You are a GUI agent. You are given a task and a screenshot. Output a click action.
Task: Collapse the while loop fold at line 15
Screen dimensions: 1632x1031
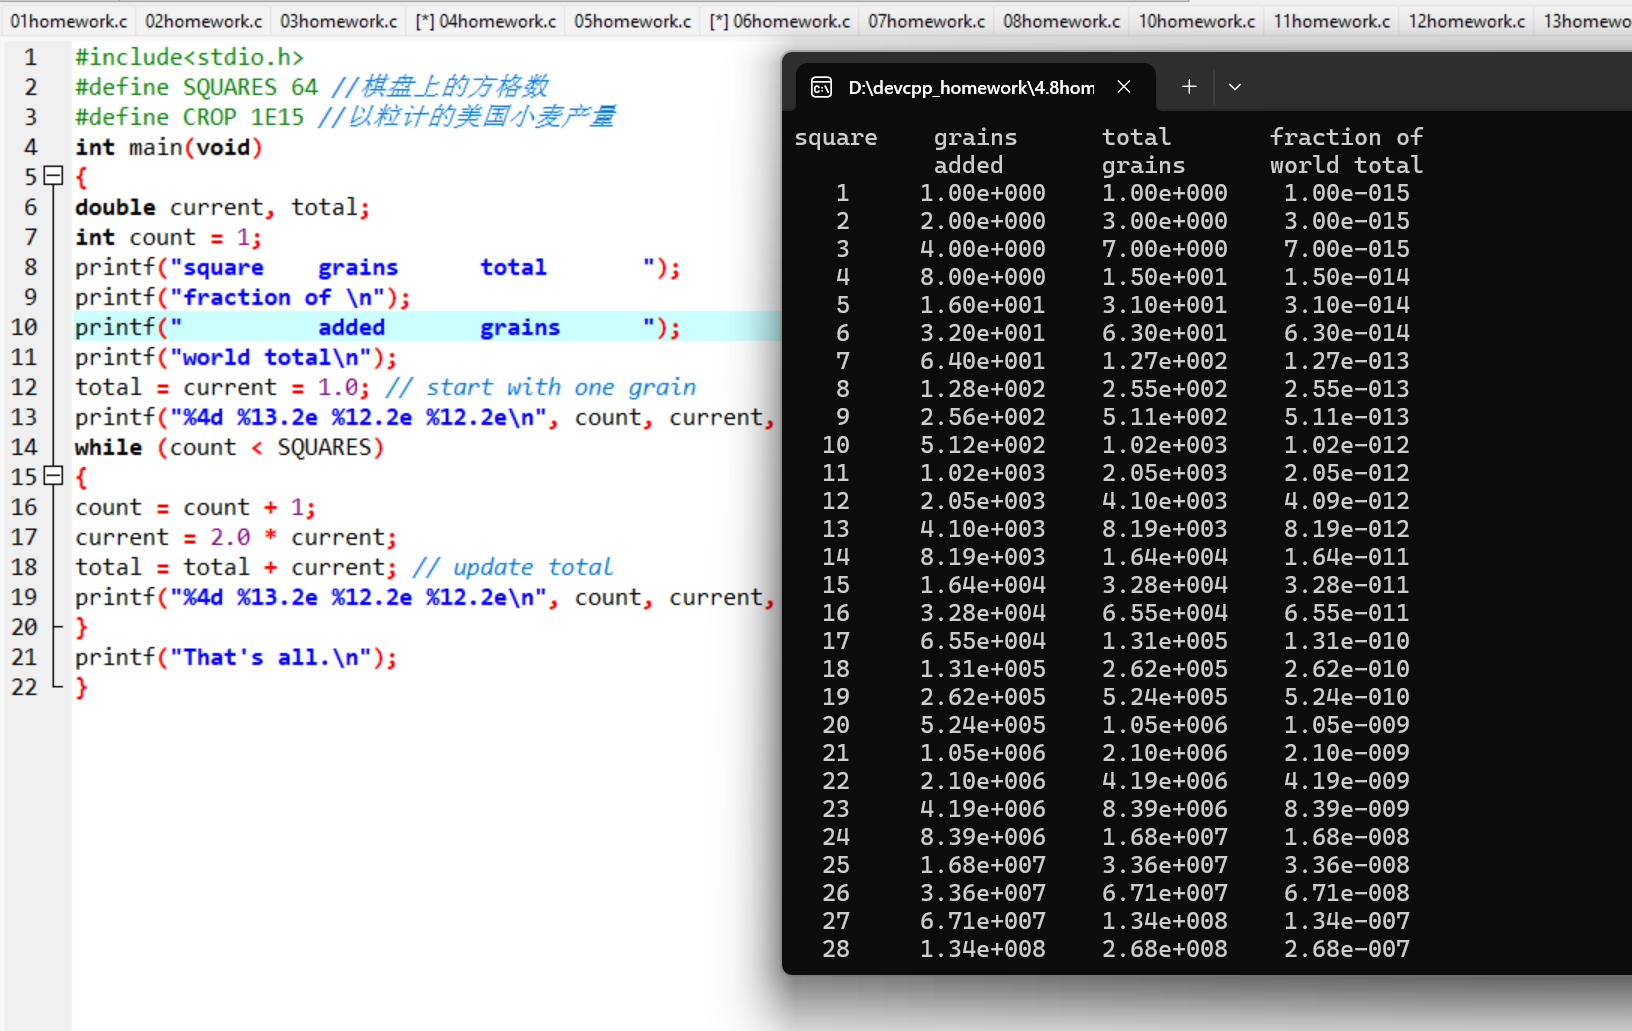[54, 477]
